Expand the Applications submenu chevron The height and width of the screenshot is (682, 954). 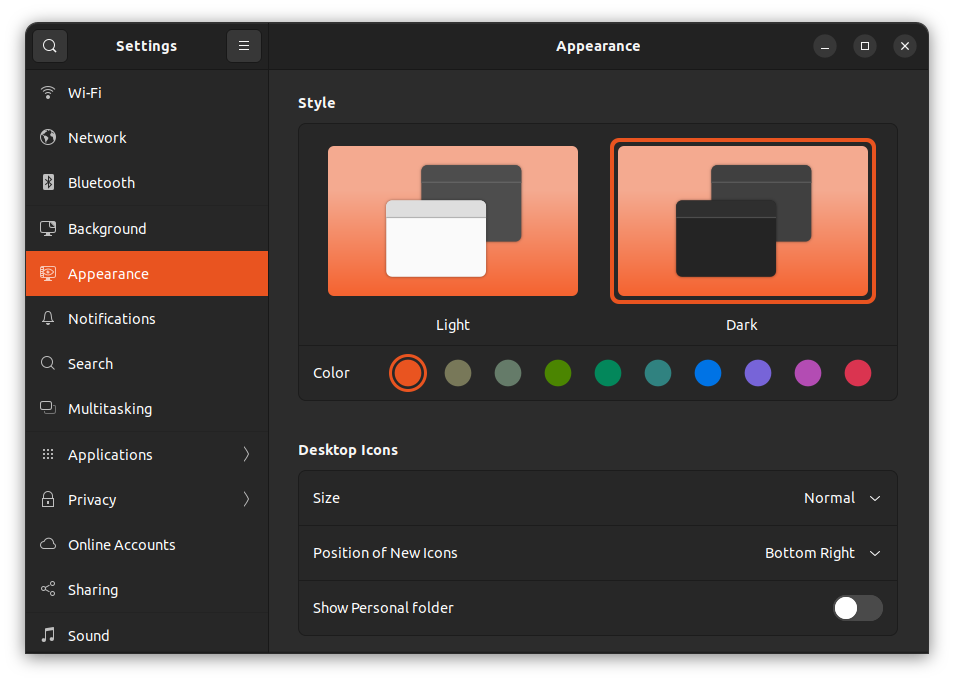pyautogui.click(x=246, y=455)
